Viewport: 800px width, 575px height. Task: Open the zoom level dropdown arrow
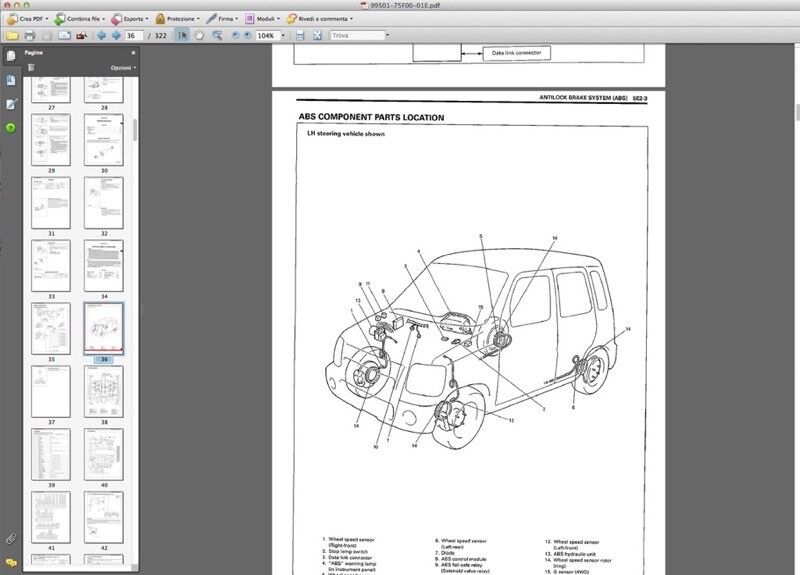coord(282,35)
